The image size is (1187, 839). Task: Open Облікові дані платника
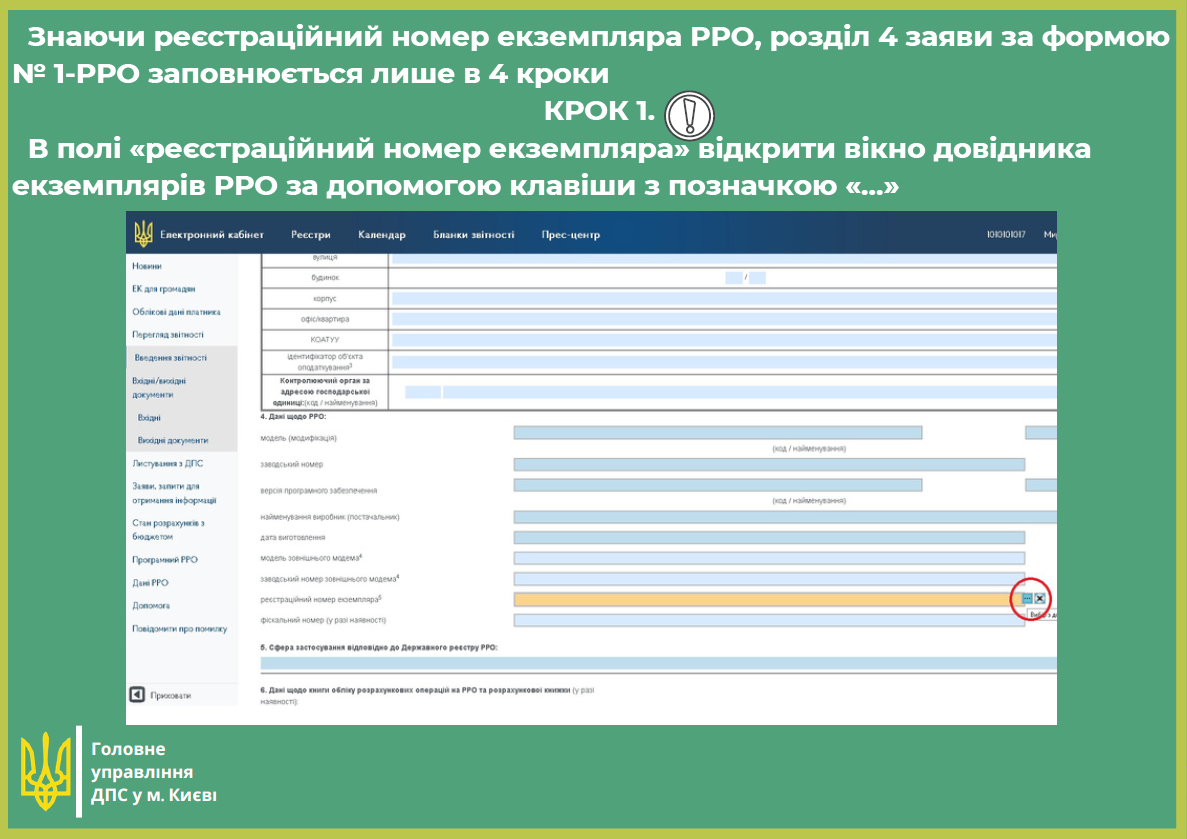click(176, 312)
